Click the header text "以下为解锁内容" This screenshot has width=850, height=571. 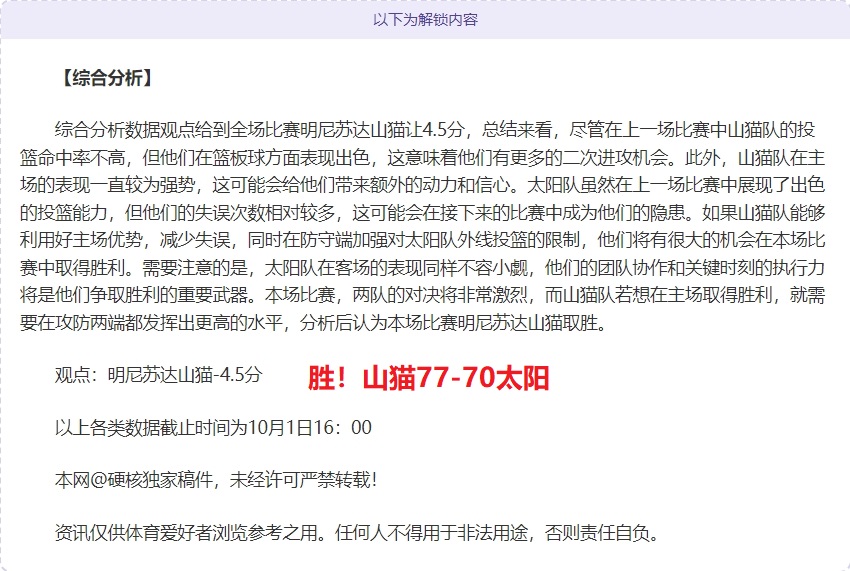tap(425, 20)
